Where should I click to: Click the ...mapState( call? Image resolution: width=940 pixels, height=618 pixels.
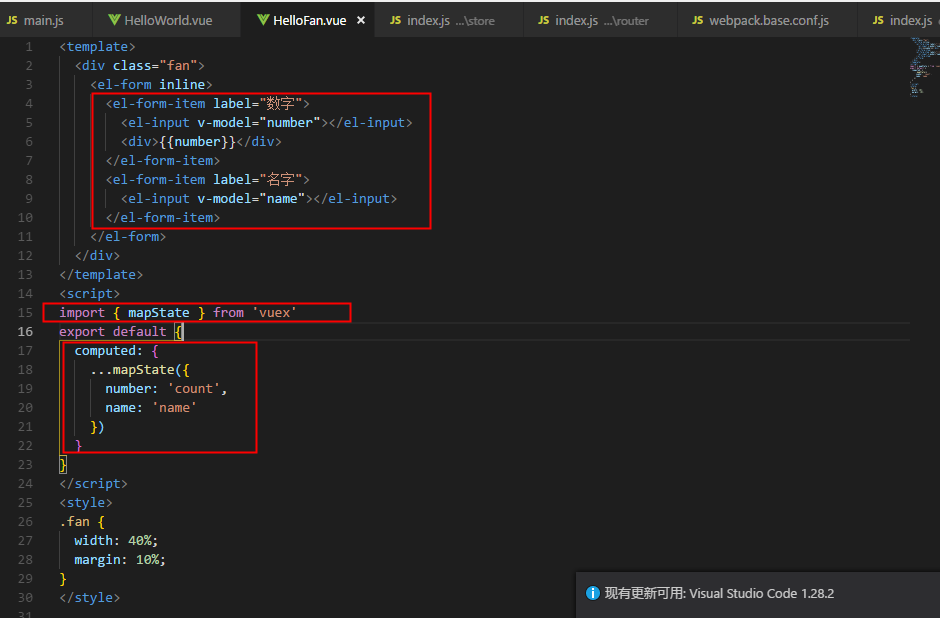[136, 370]
